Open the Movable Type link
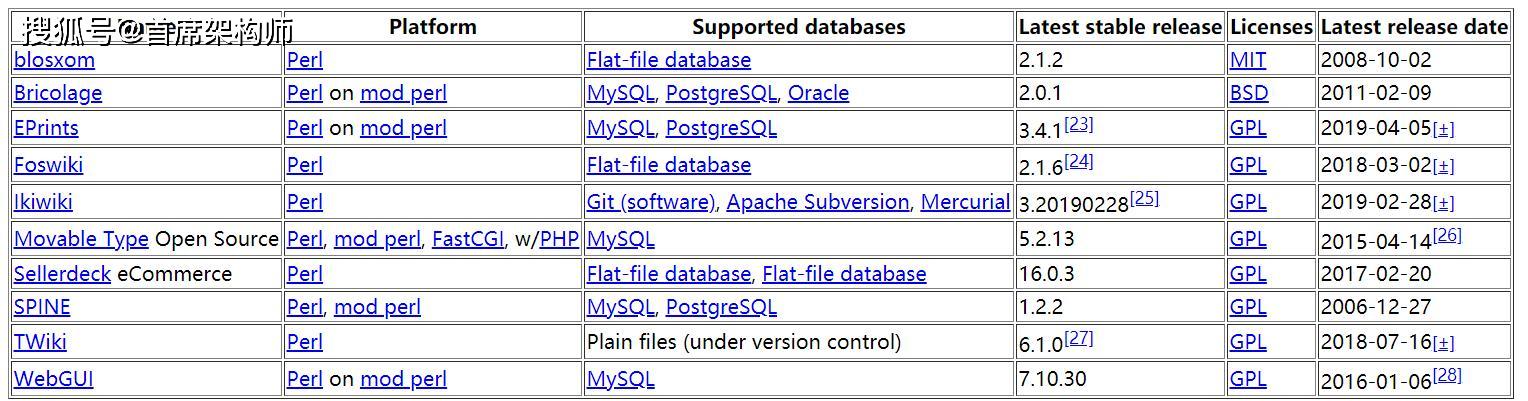Viewport: 1528px width, 401px height. 81,239
